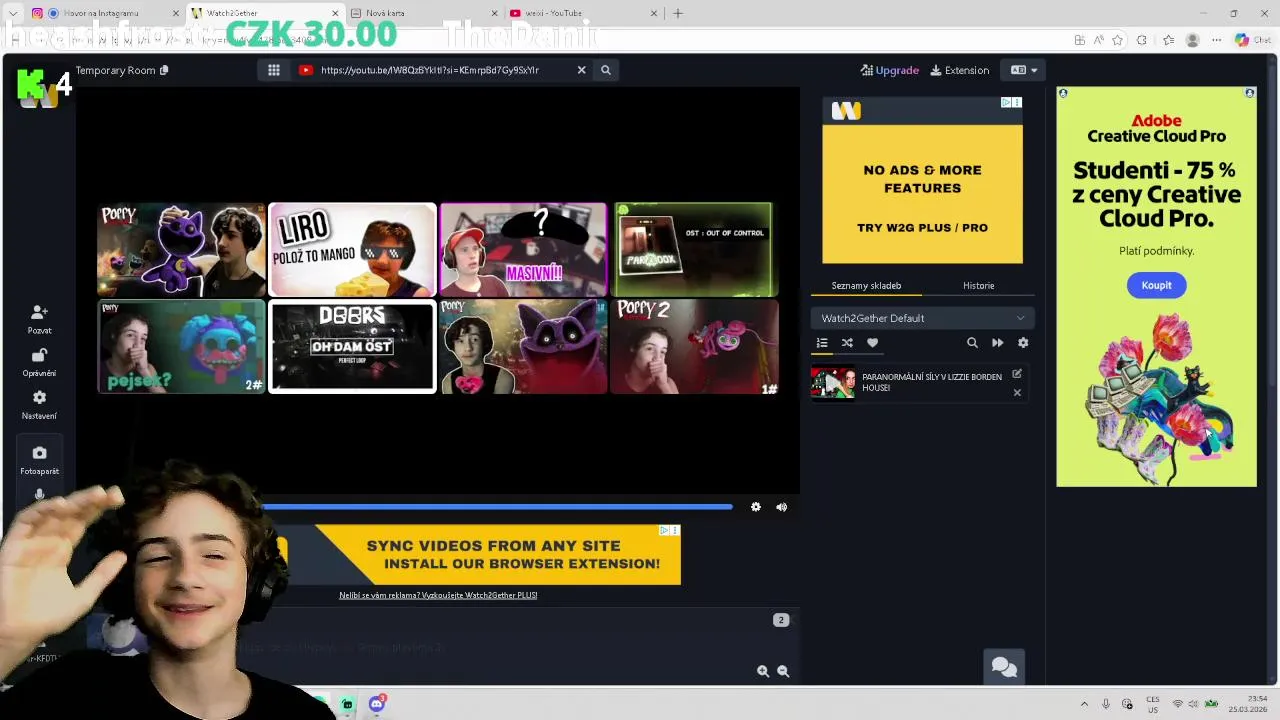Mute the player via the speaker icon

[x=782, y=507]
